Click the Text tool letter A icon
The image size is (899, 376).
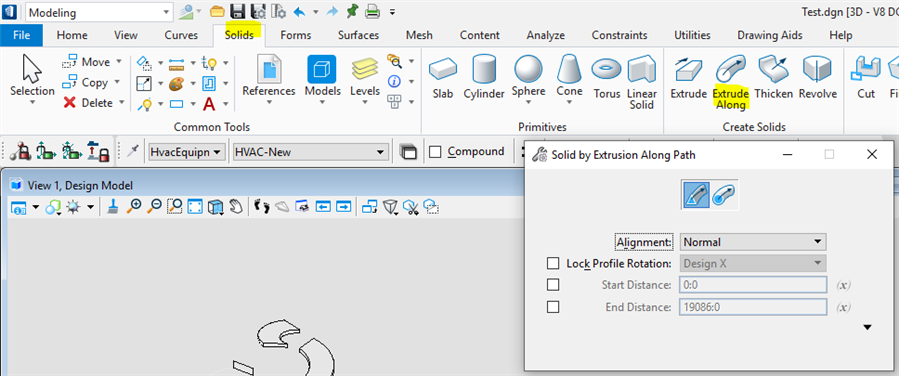pyautogui.click(x=209, y=104)
